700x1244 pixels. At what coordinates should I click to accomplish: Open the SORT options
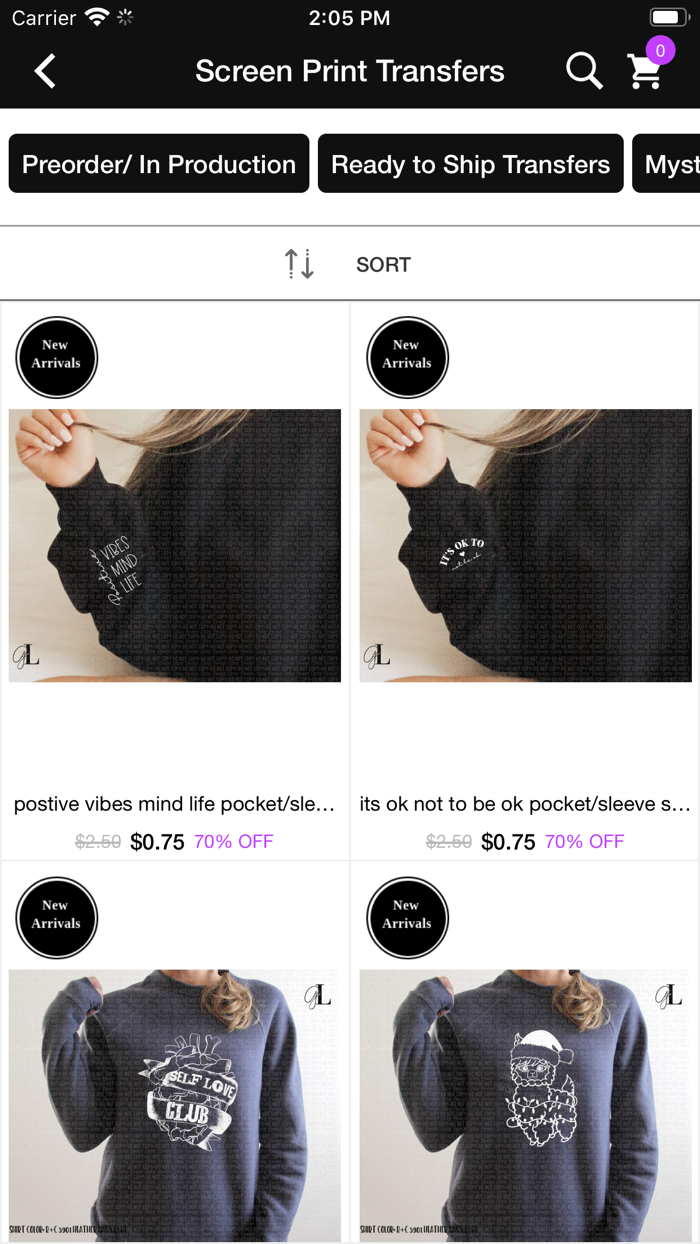coord(383,265)
